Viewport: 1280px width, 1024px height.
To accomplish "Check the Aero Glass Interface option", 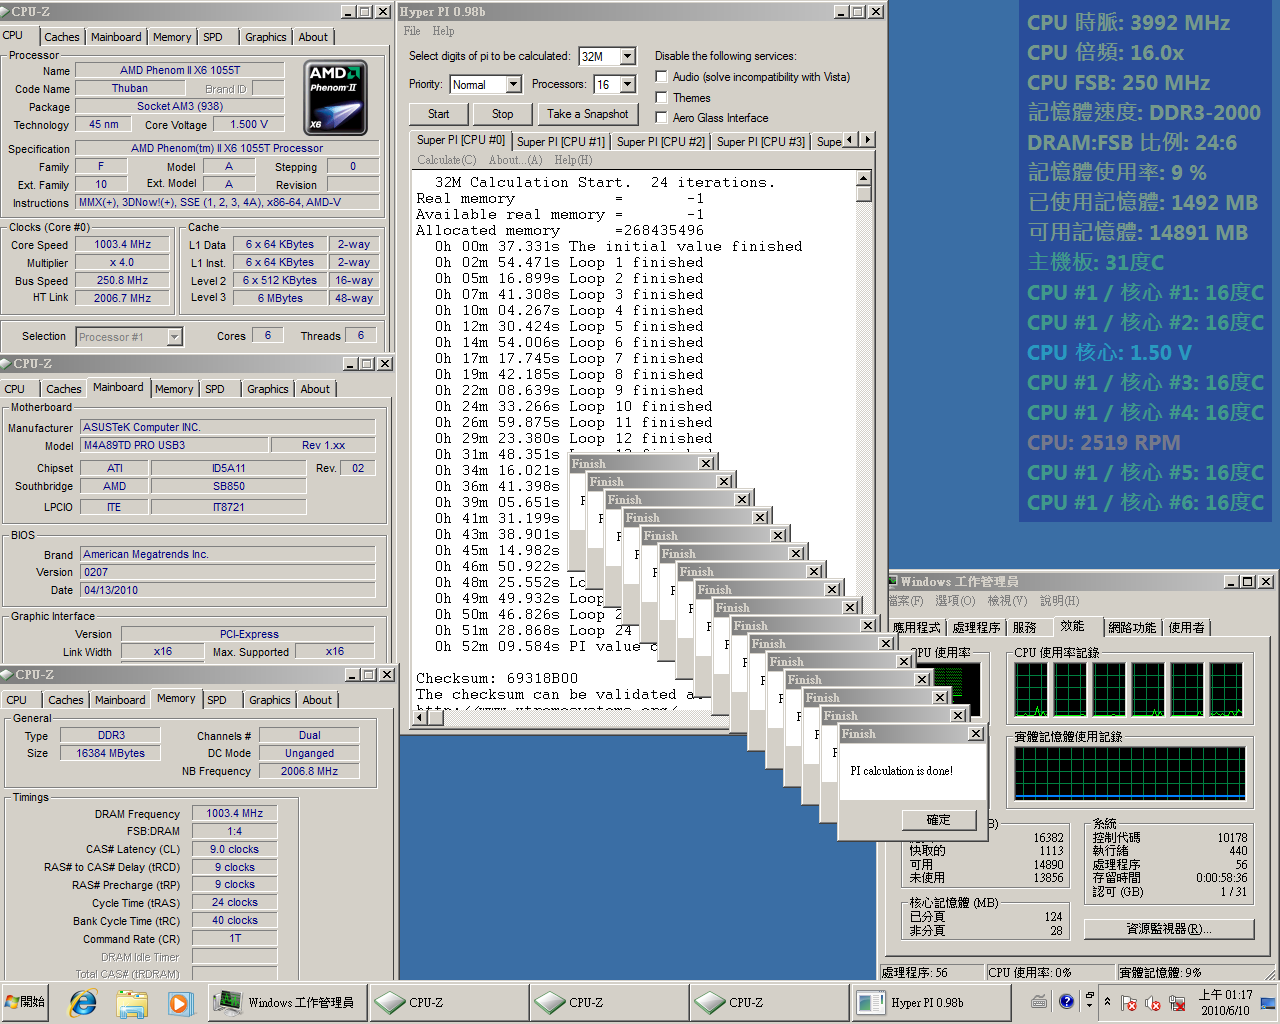I will point(661,118).
